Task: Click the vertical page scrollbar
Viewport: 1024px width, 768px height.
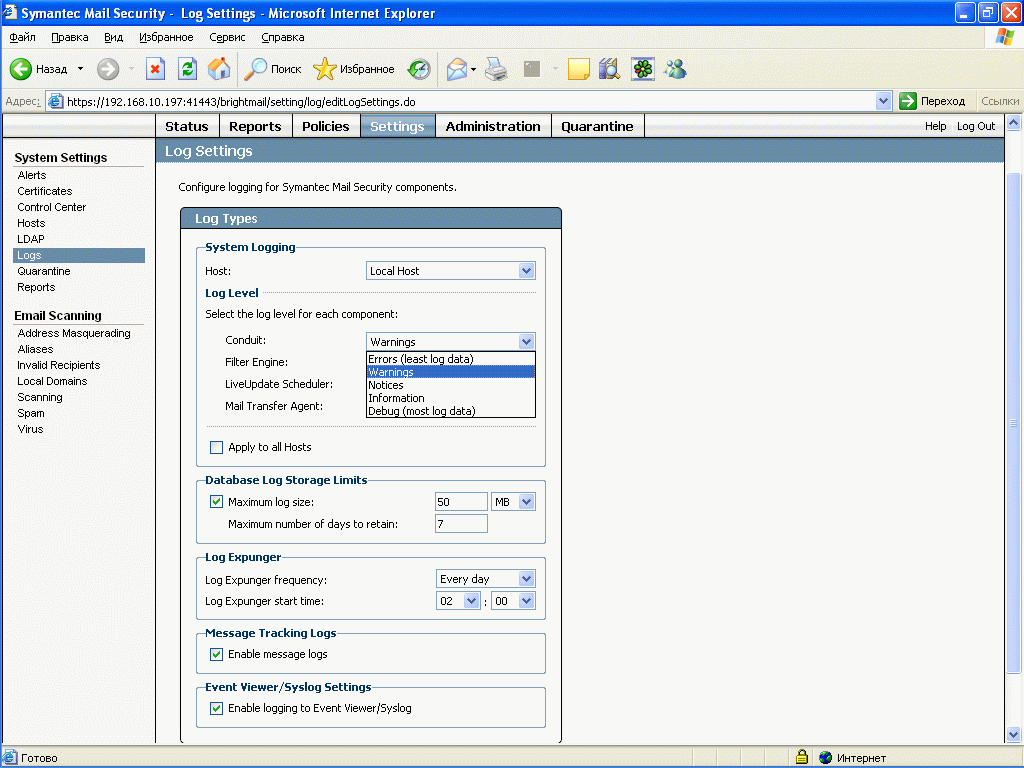Action: click(x=1014, y=420)
